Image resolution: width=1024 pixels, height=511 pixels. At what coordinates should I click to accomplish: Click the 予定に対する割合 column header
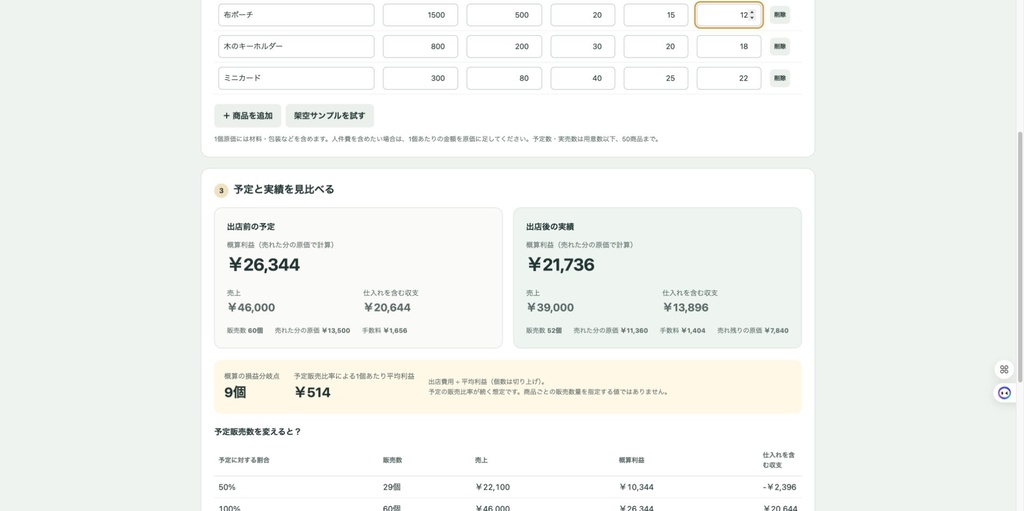pyautogui.click(x=244, y=460)
